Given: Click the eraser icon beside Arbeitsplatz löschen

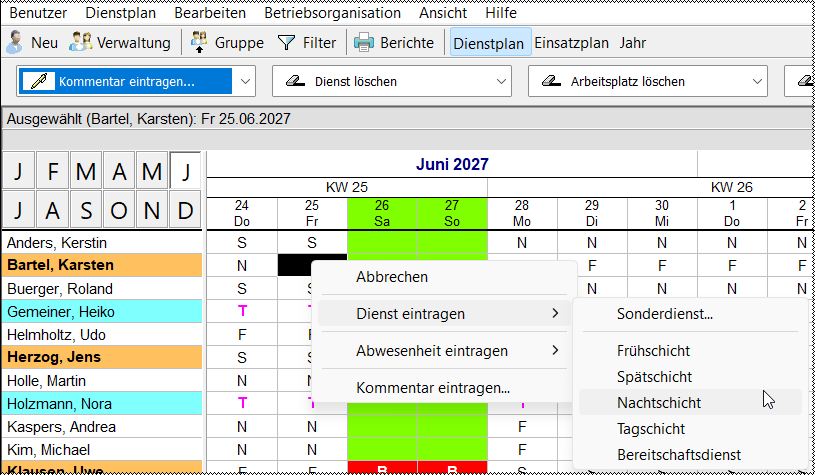Looking at the screenshot, I should tap(550, 82).
